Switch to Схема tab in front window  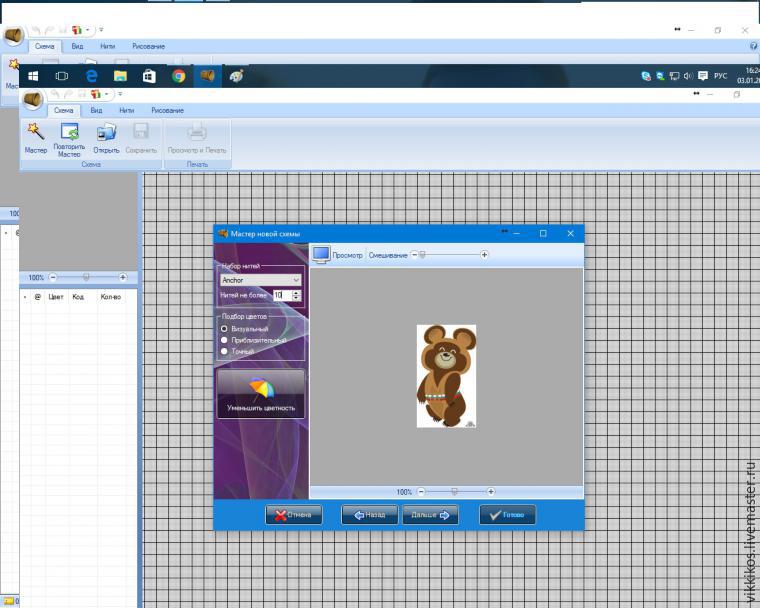coord(63,111)
